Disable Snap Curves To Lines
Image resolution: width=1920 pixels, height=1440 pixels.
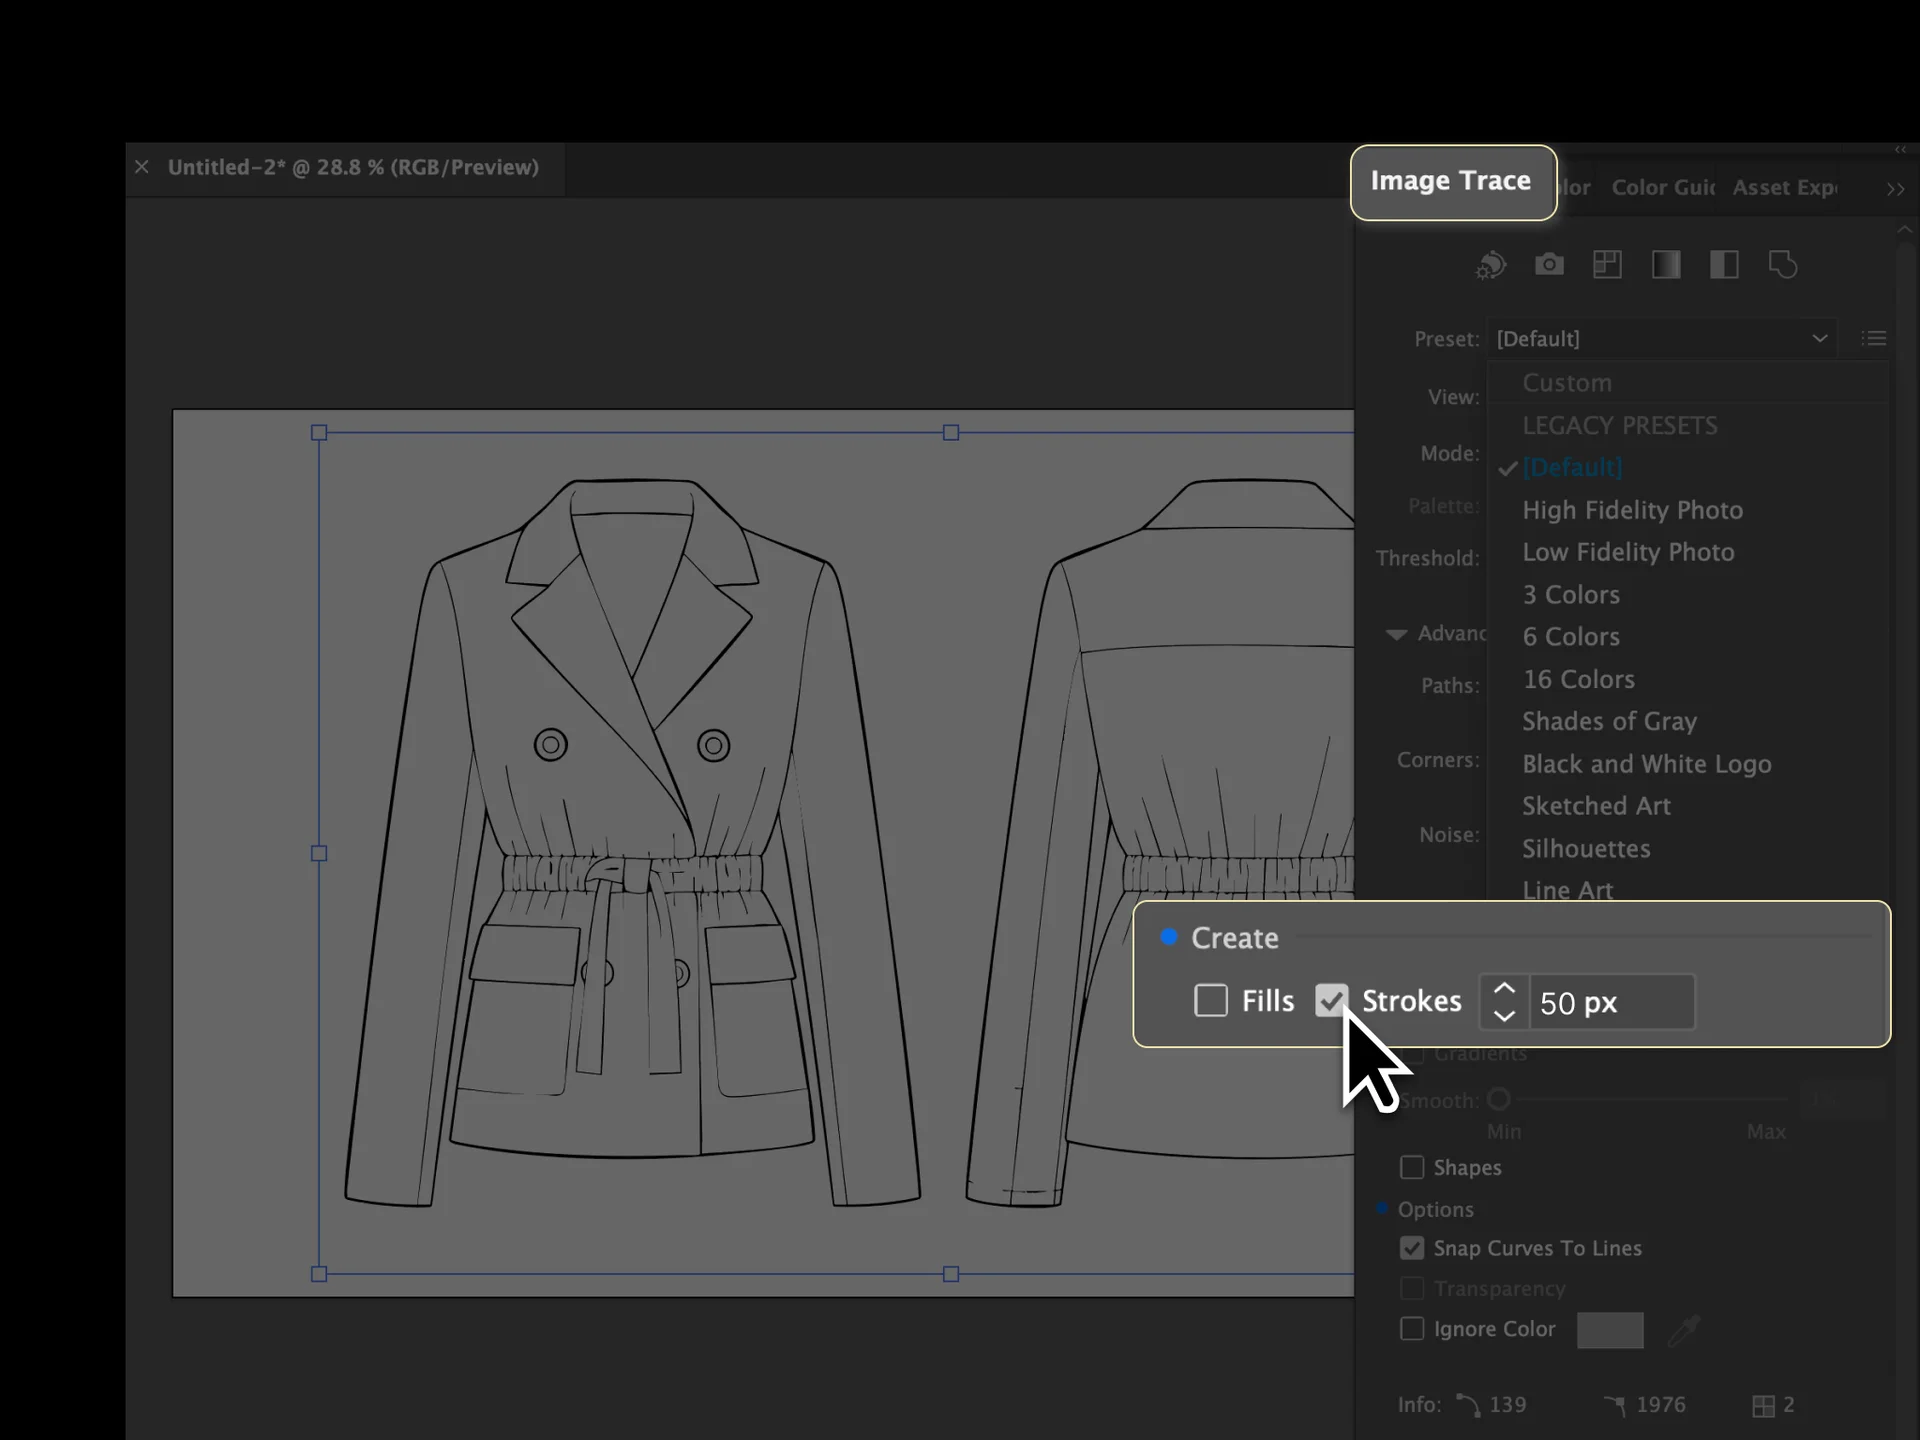coord(1411,1248)
